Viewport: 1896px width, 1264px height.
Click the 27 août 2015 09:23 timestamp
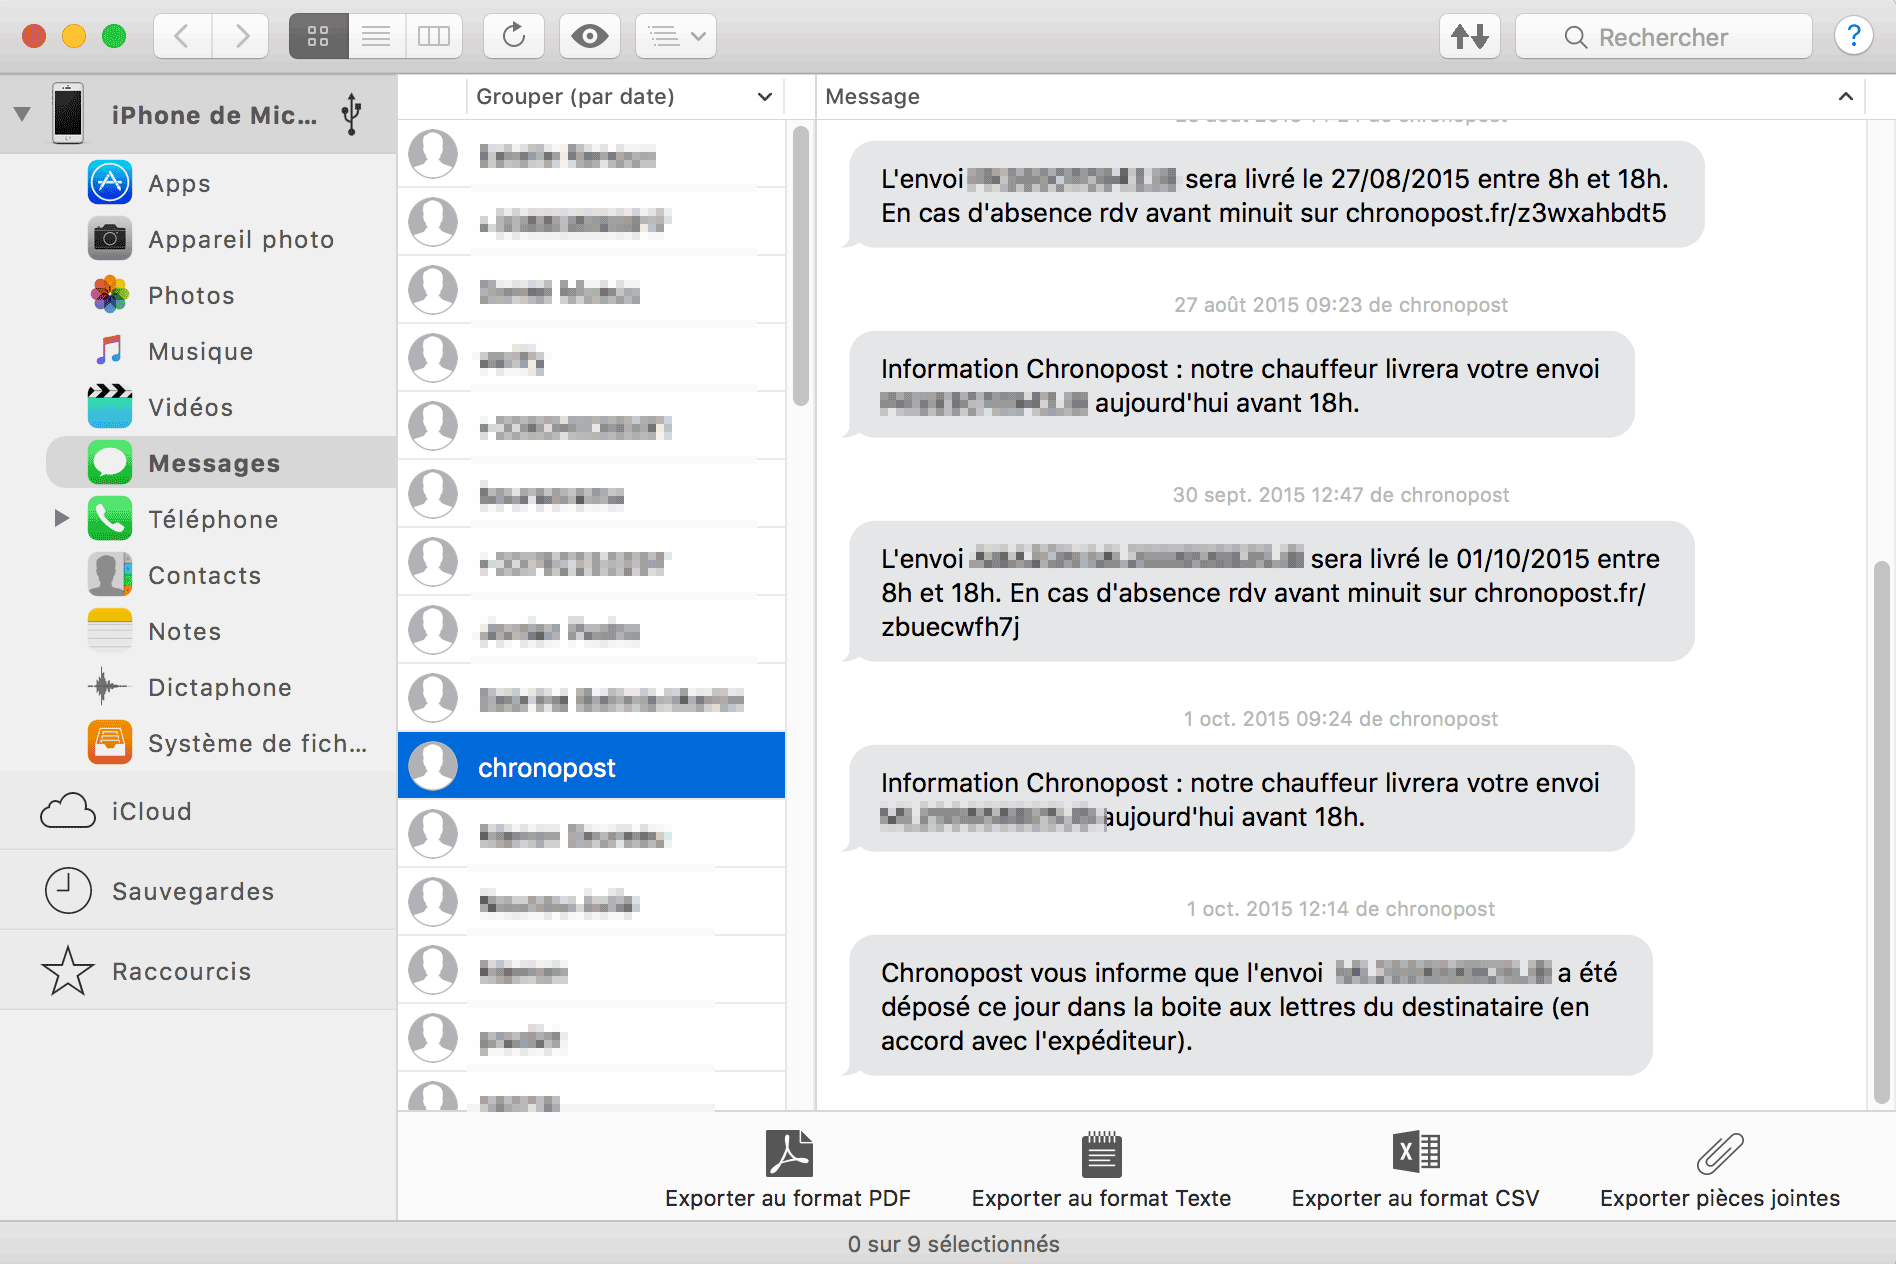click(1340, 305)
